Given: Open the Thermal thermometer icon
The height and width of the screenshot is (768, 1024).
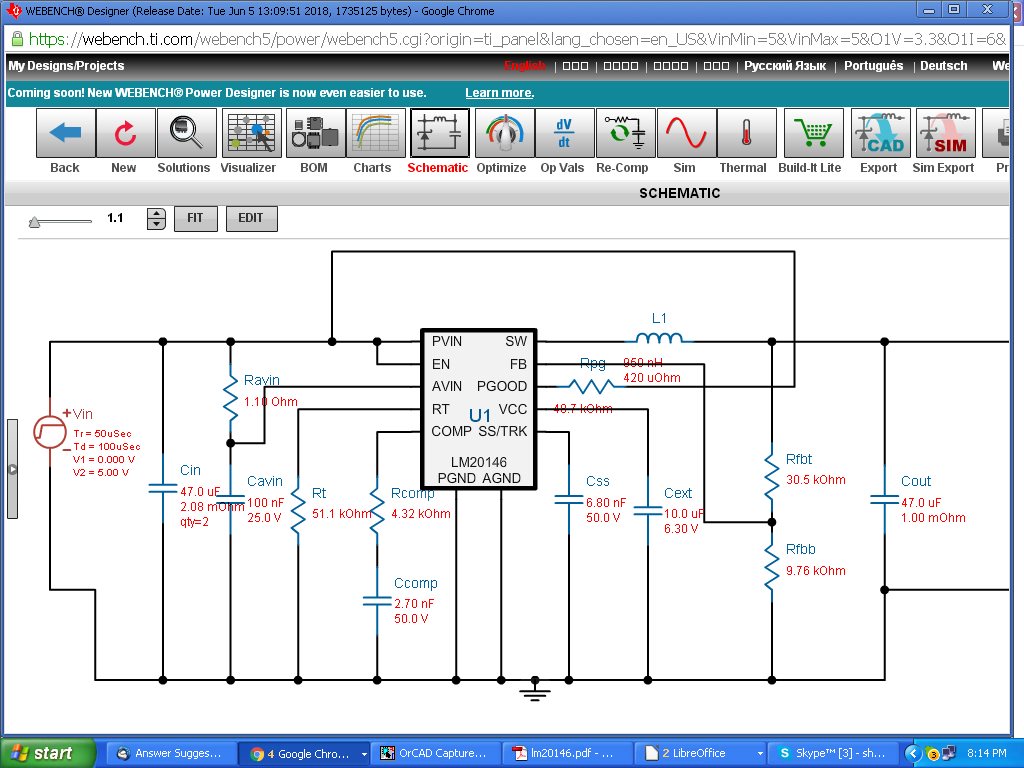Looking at the screenshot, I should [x=746, y=133].
